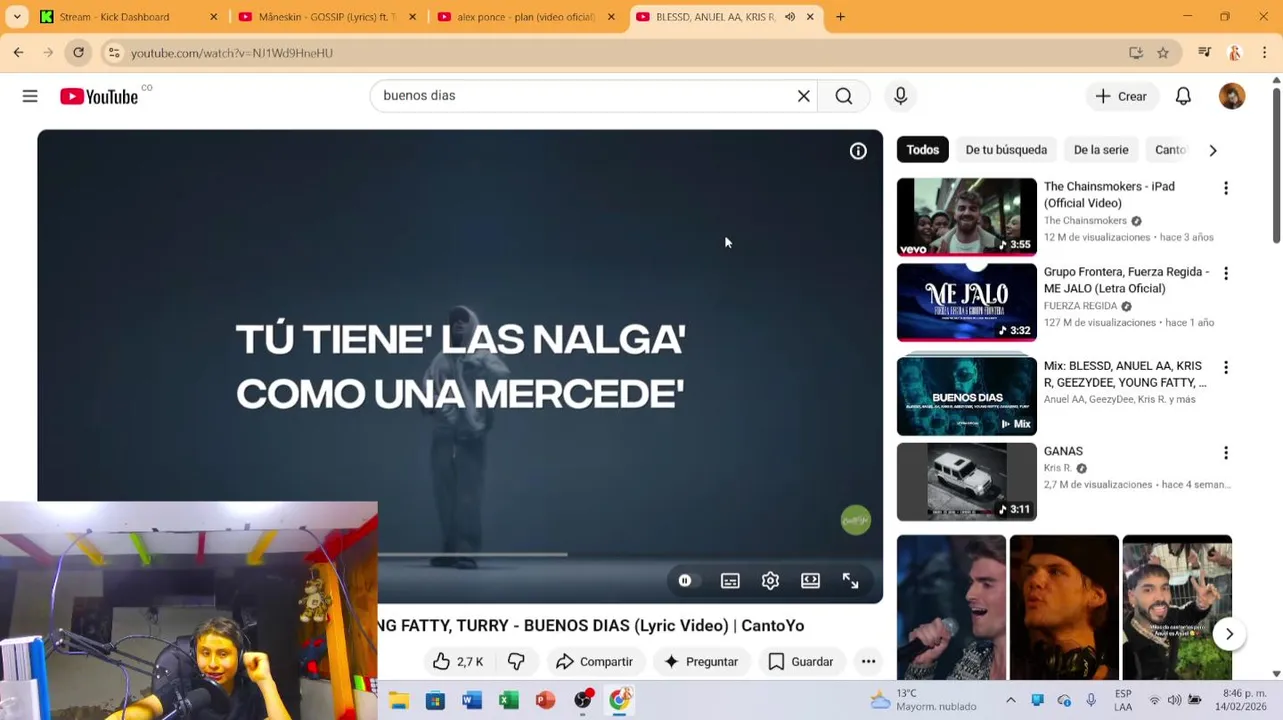The height and width of the screenshot is (720, 1283).
Task: Launch Excel from the taskbar
Action: (x=508, y=700)
